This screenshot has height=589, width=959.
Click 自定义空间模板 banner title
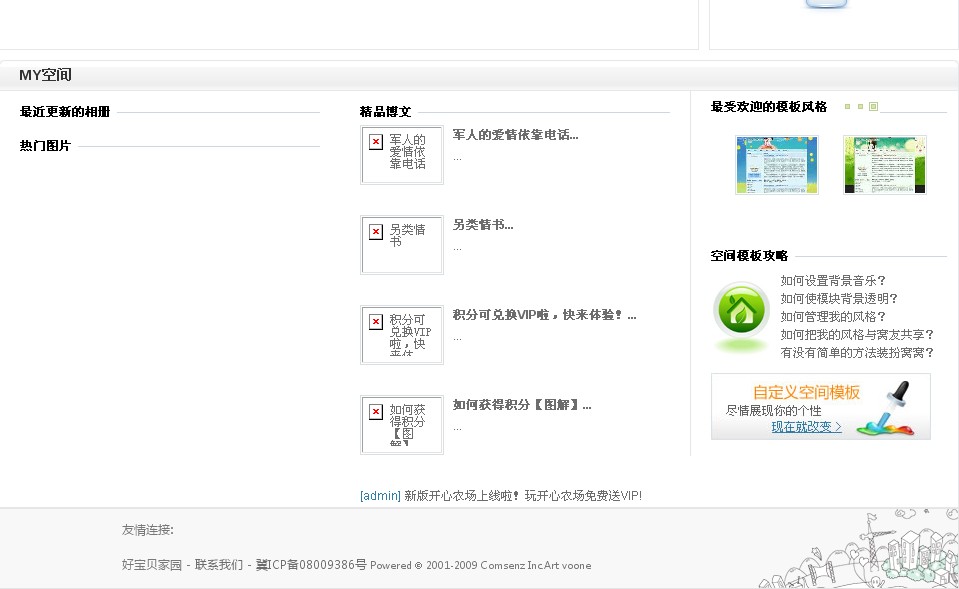pyautogui.click(x=806, y=392)
